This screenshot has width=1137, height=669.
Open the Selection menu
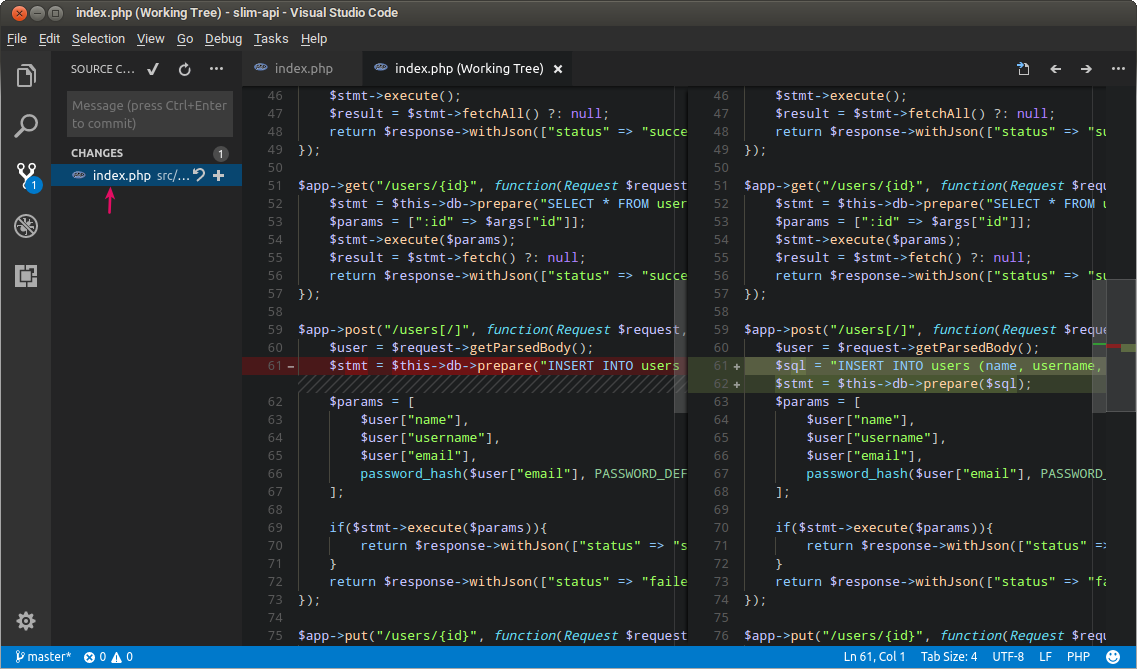click(98, 39)
